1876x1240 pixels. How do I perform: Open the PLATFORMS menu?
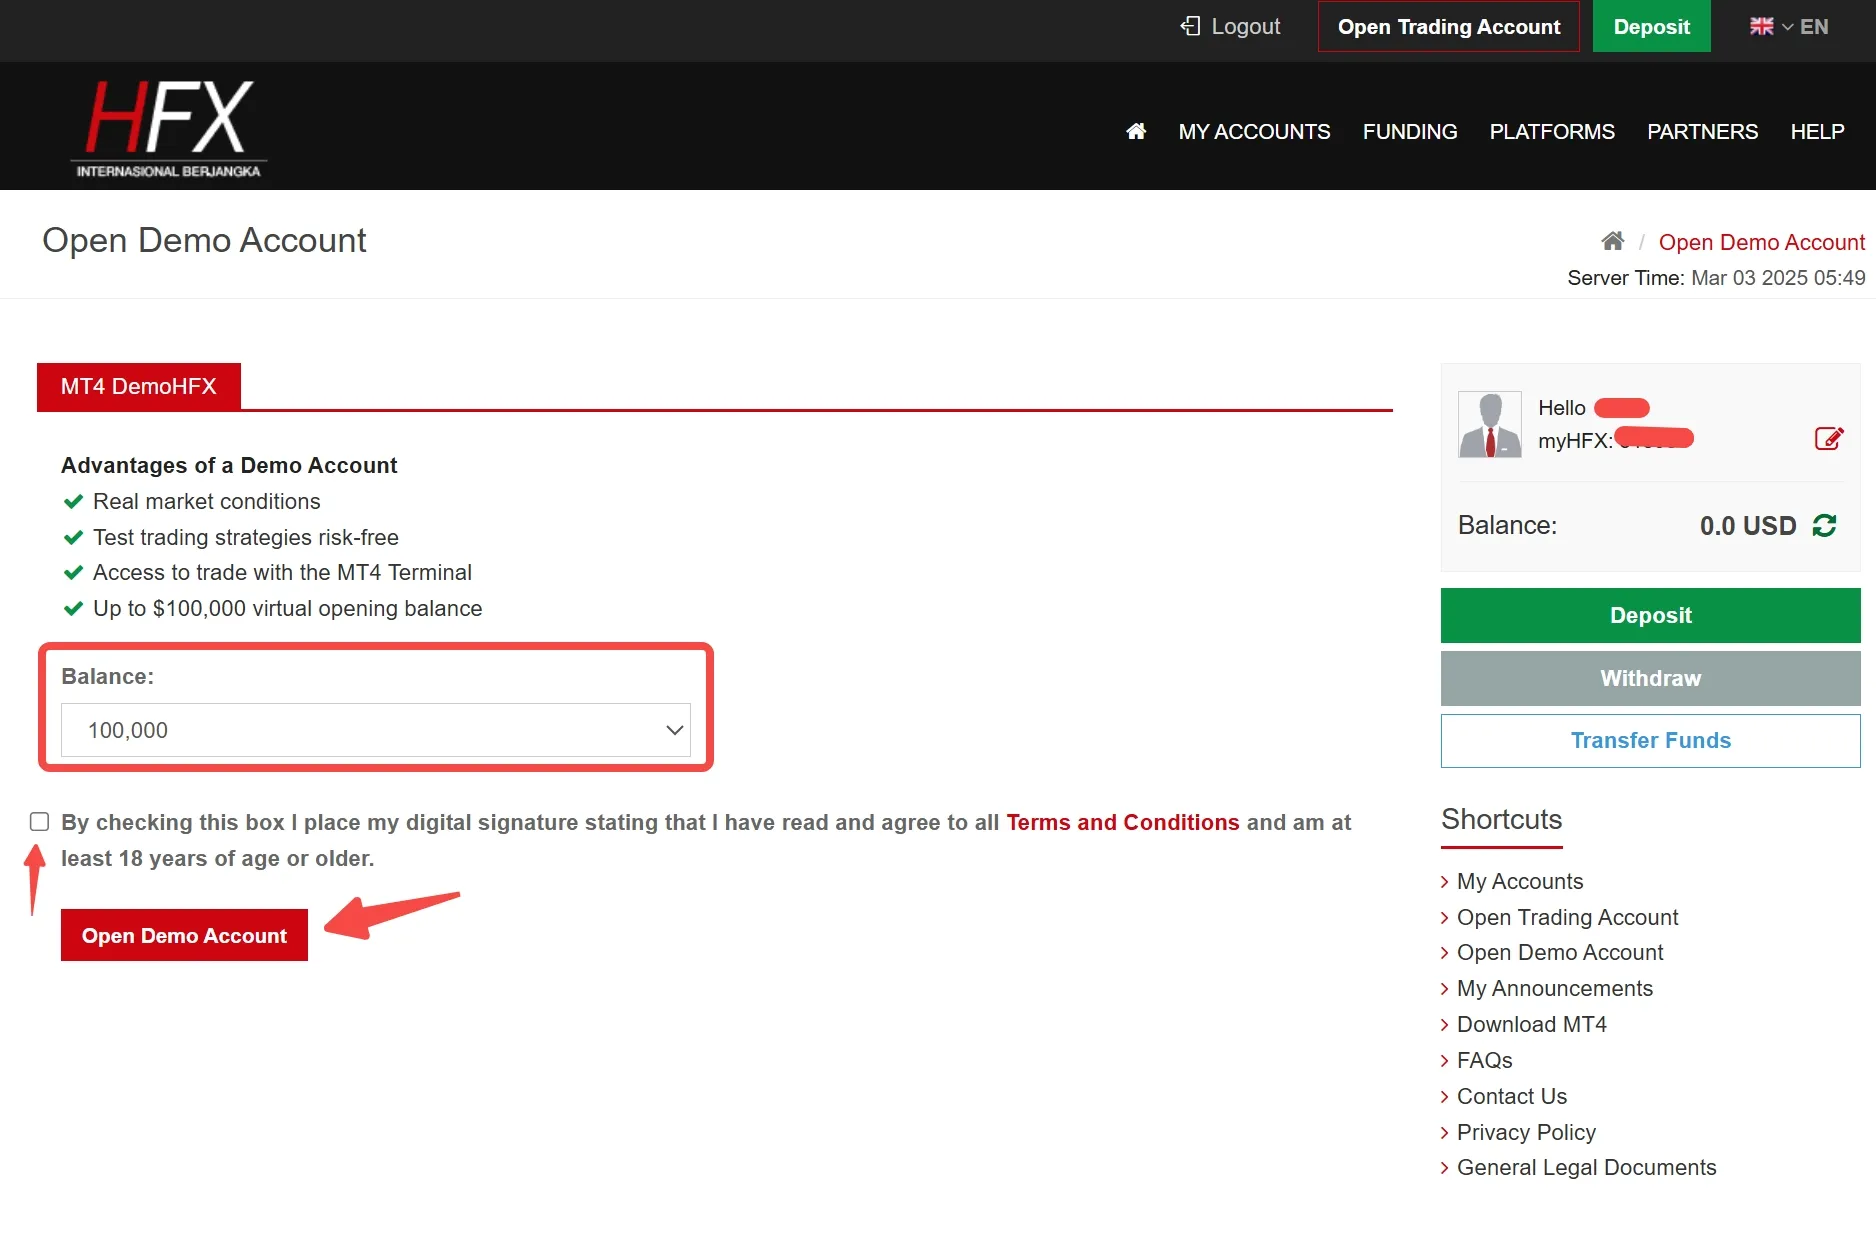[1552, 131]
